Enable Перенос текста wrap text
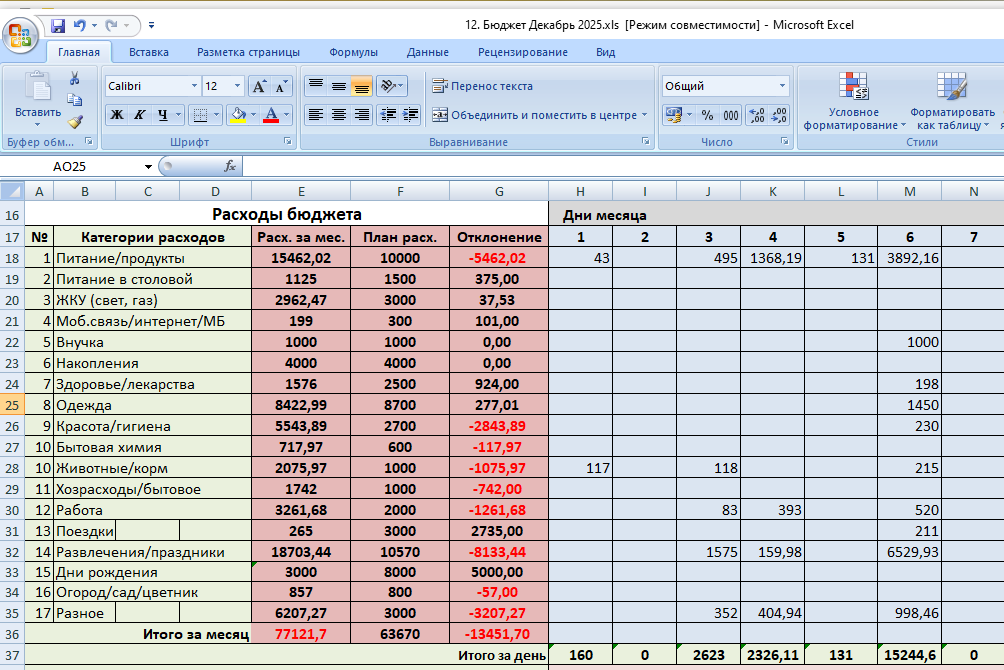Viewport: 1004px width, 670px height. [483, 86]
